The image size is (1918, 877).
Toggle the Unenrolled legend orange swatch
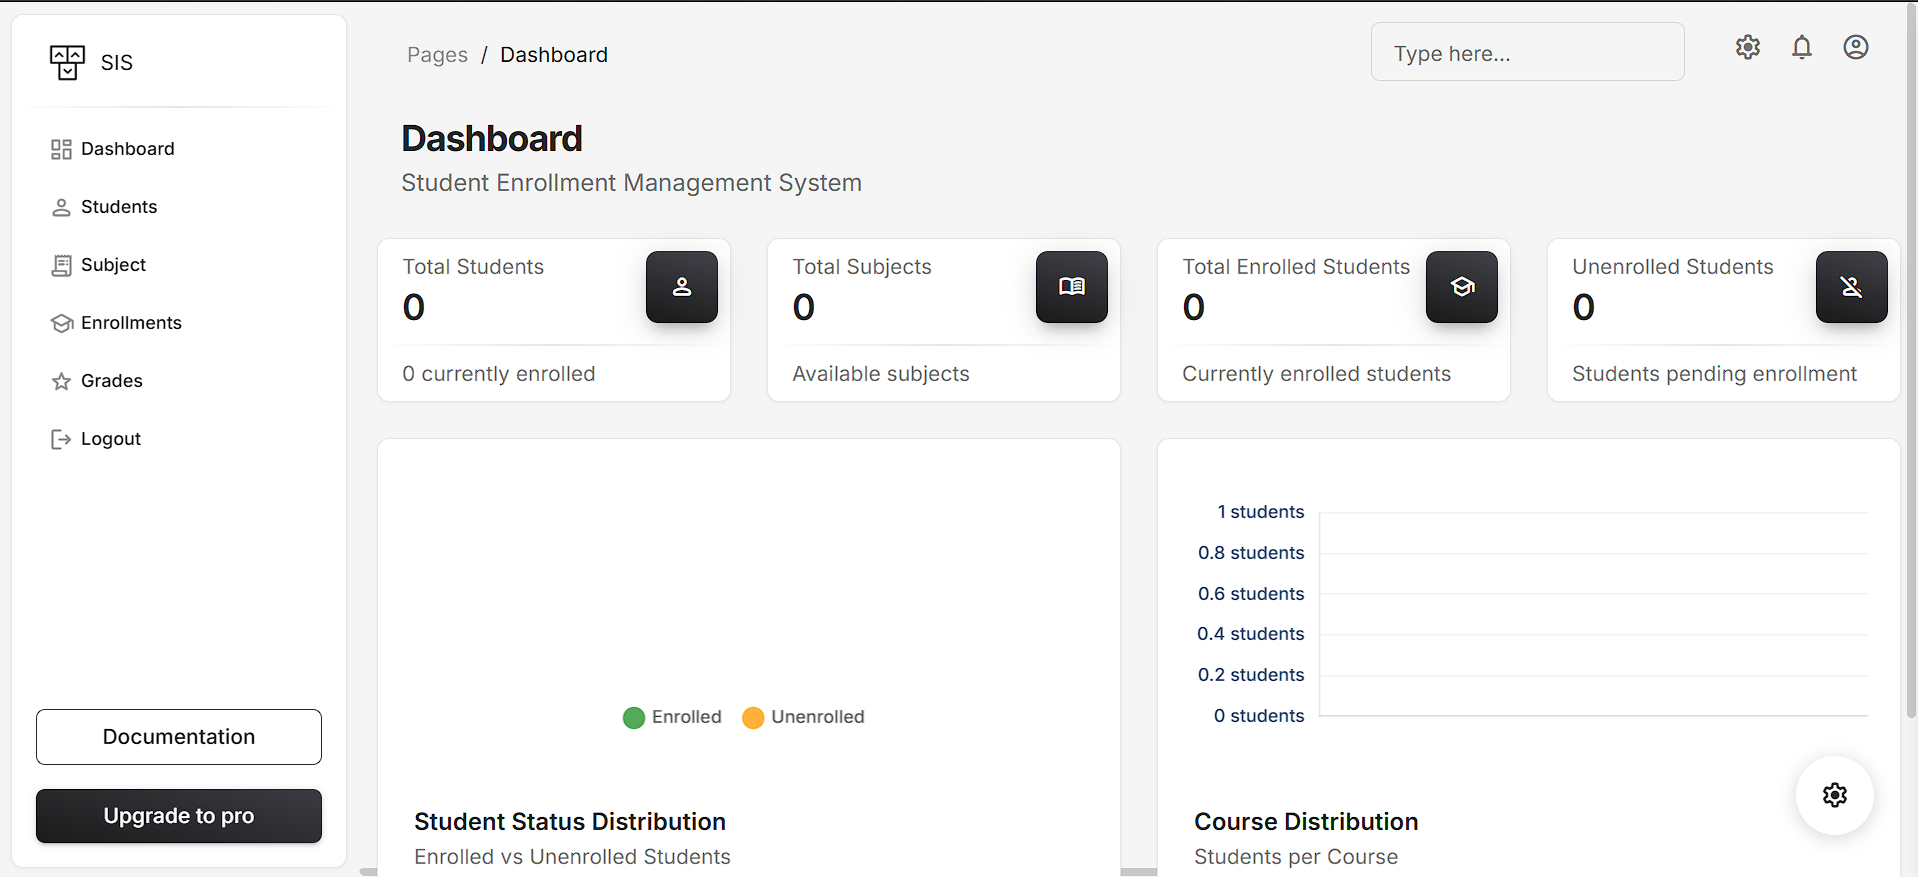[x=753, y=718]
